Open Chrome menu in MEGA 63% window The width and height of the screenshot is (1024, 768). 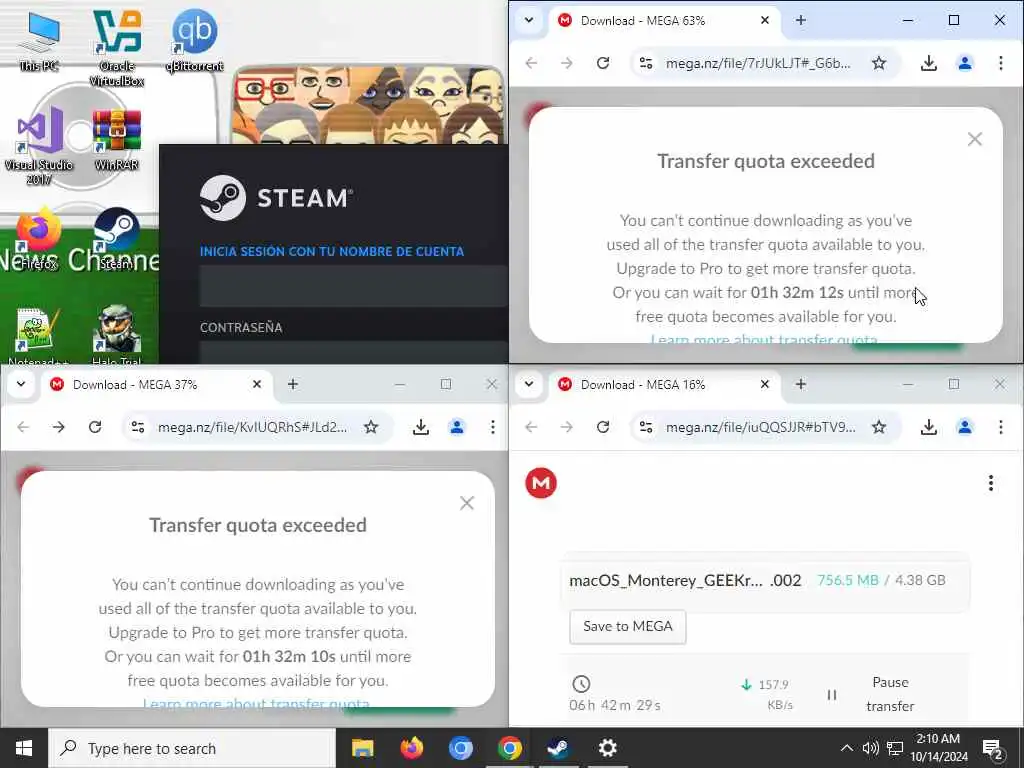[1000, 63]
